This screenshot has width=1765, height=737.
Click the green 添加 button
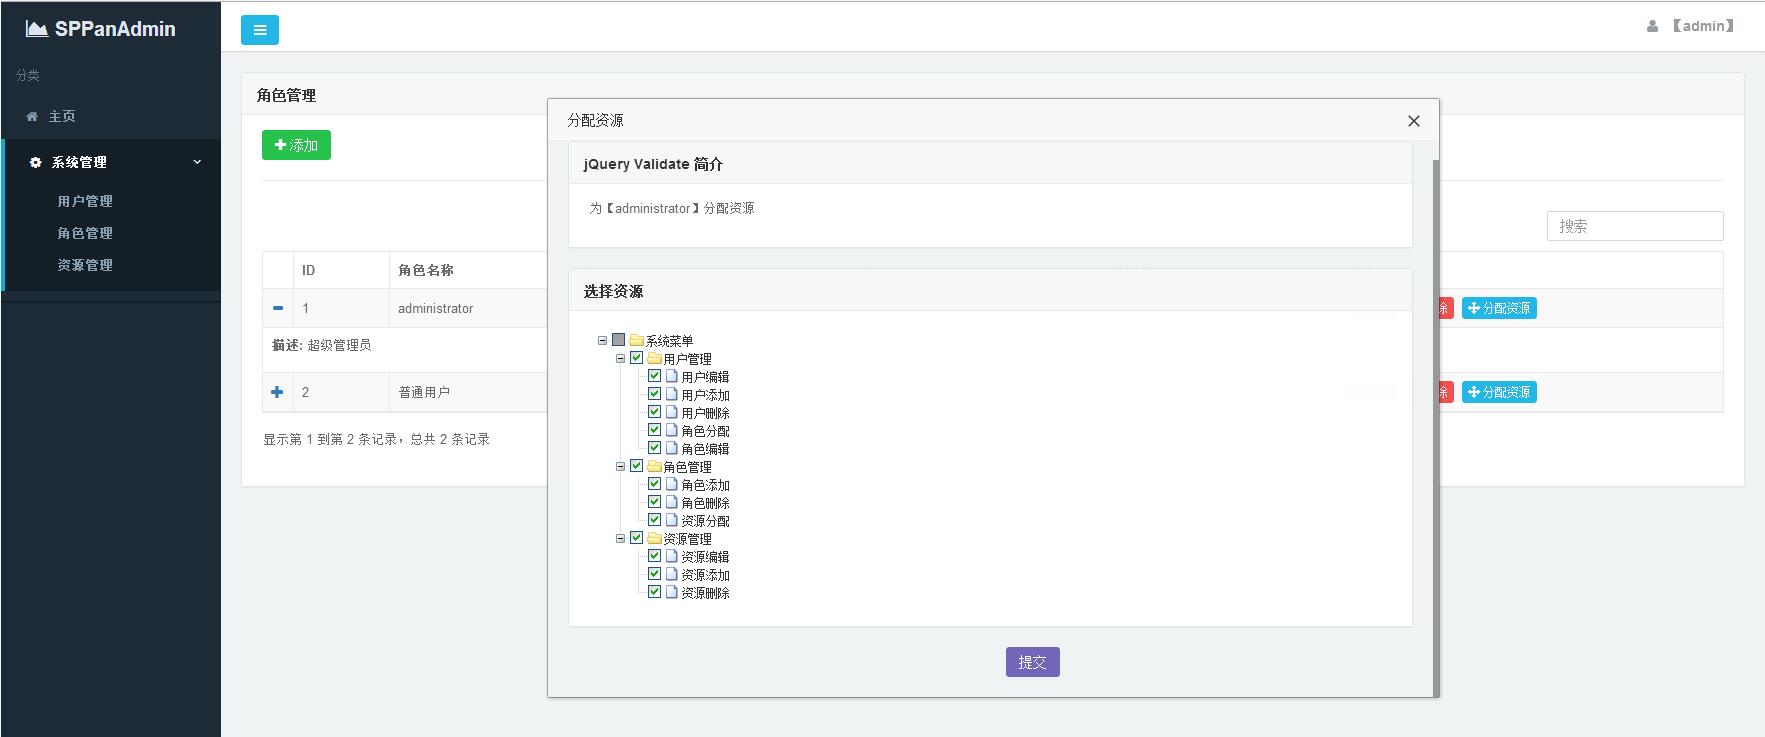[x=296, y=145]
